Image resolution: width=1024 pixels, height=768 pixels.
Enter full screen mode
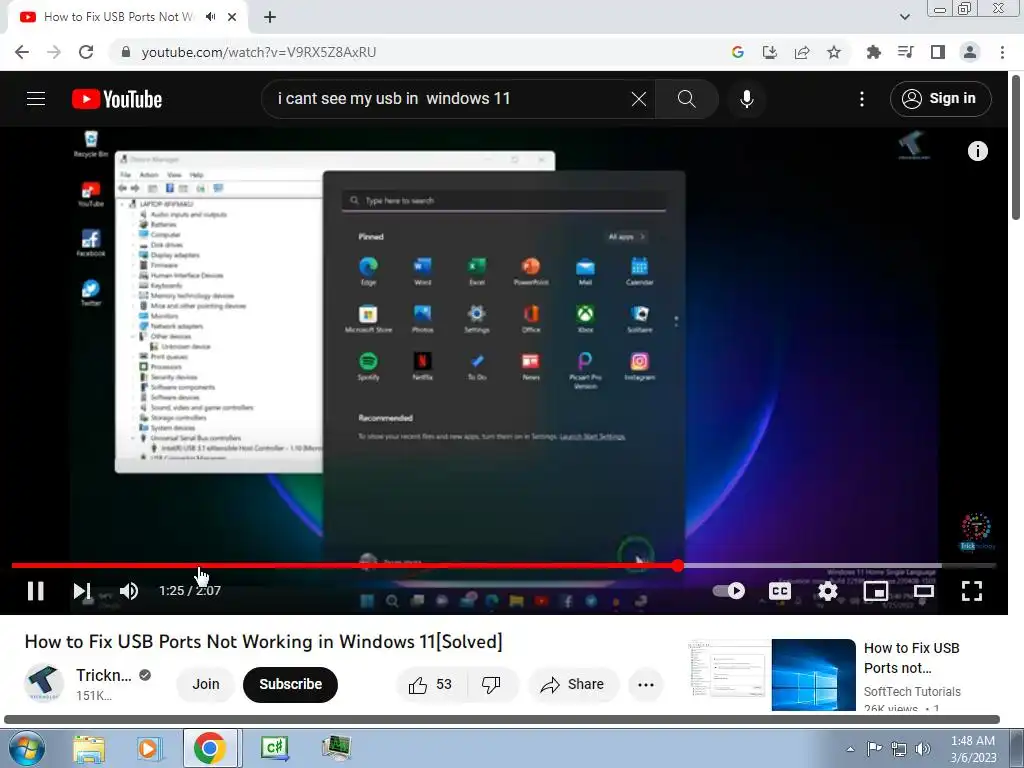pos(972,591)
